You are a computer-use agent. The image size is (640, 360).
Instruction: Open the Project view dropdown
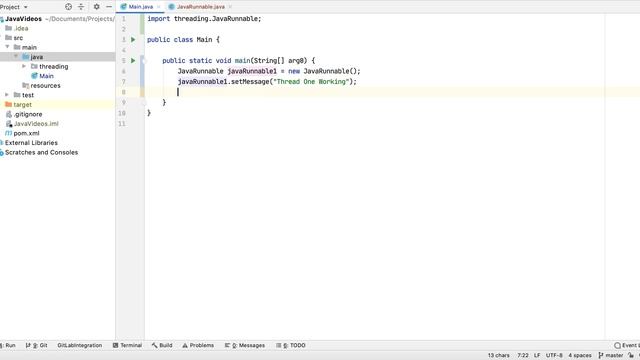point(14,7)
